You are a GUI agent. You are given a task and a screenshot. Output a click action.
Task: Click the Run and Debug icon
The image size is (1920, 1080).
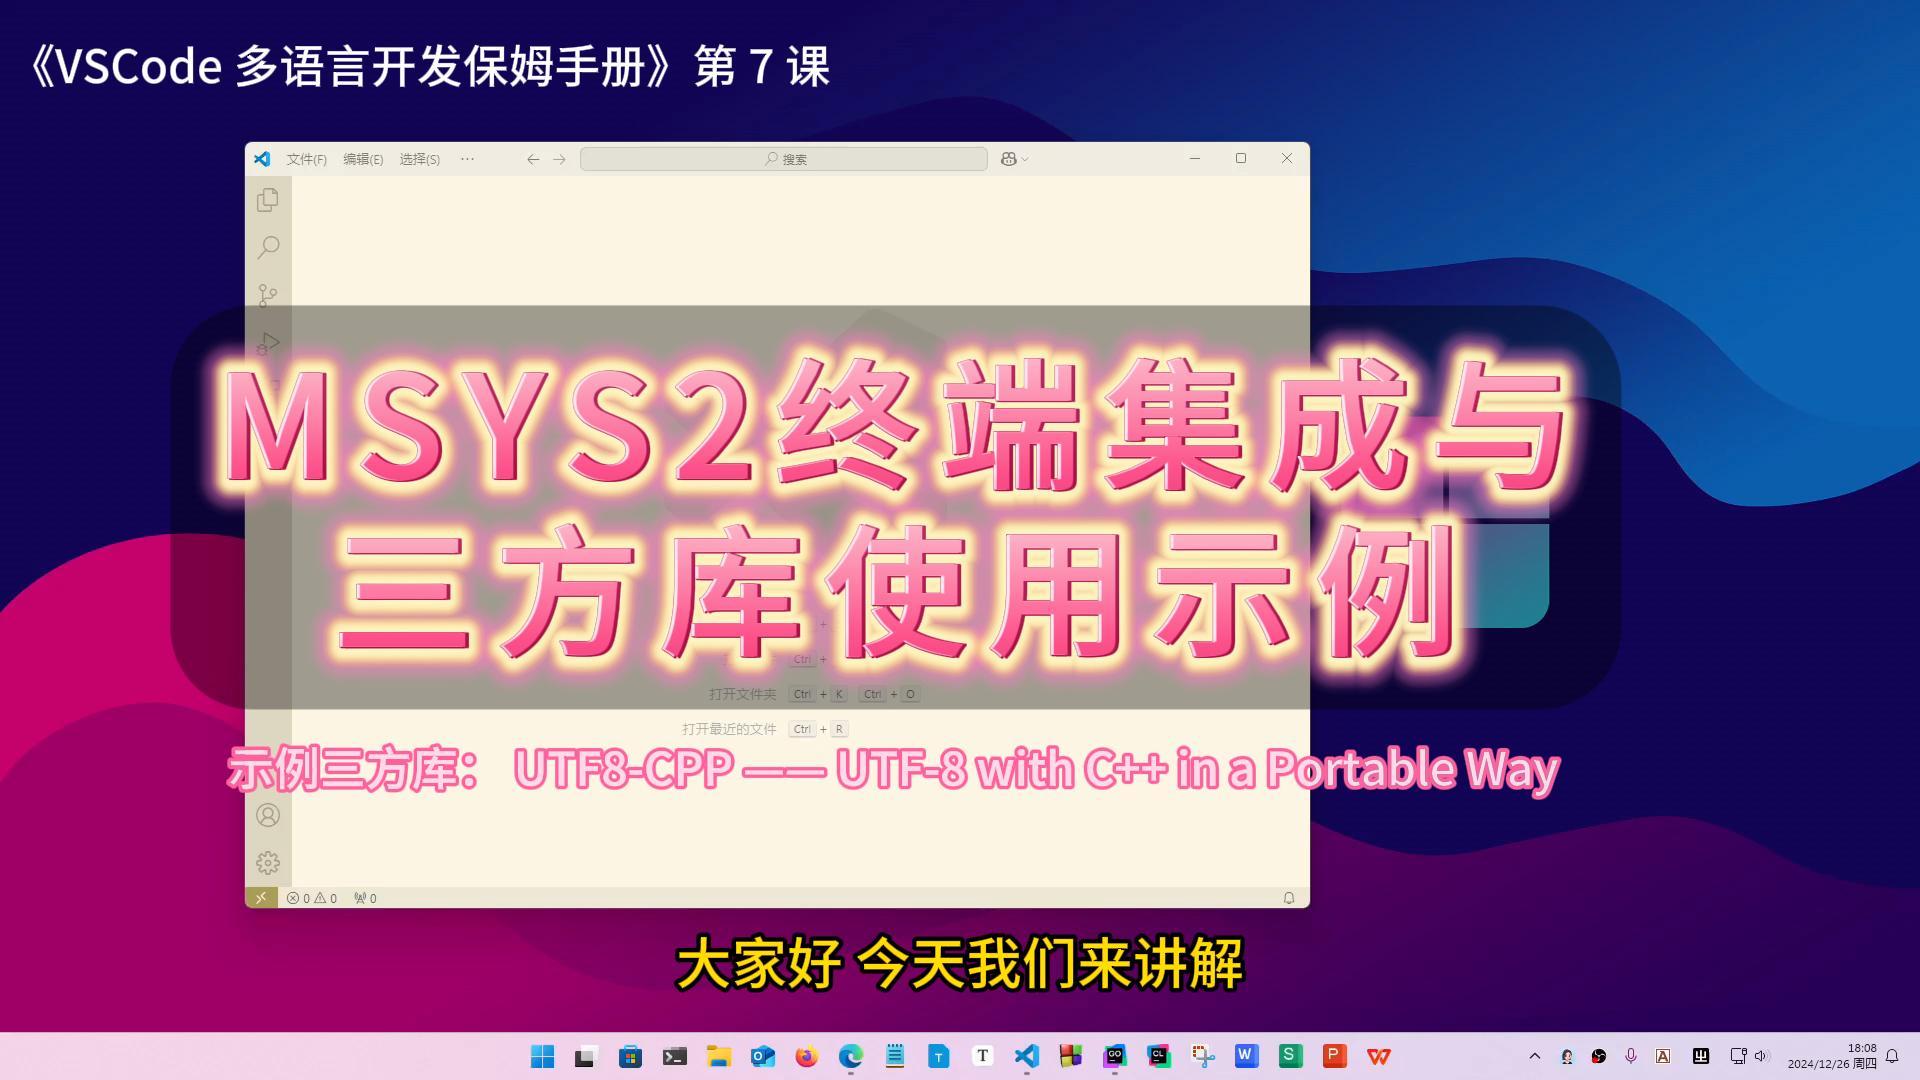tap(268, 342)
